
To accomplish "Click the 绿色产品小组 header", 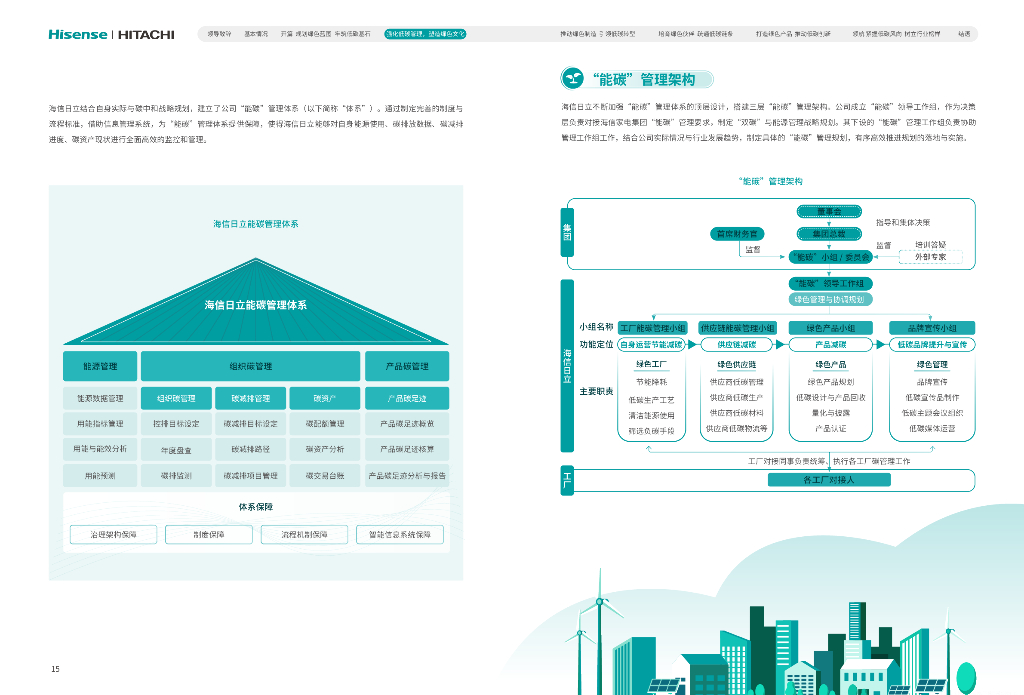I will pyautogui.click(x=831, y=328).
